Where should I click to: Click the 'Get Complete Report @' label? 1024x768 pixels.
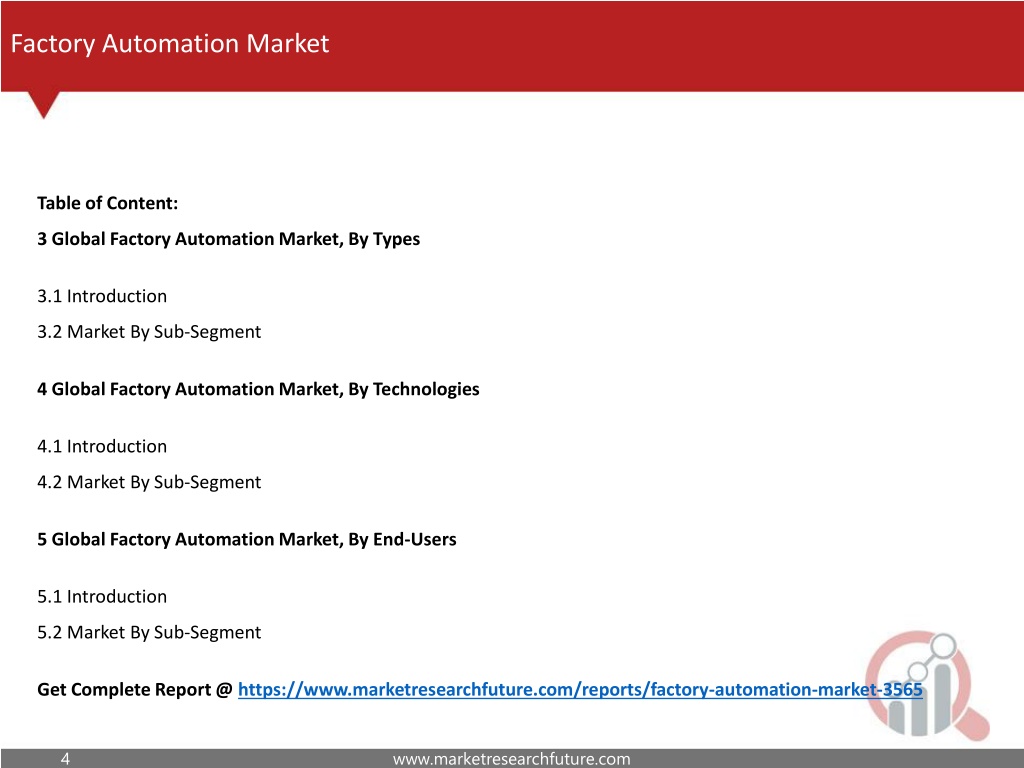point(135,690)
